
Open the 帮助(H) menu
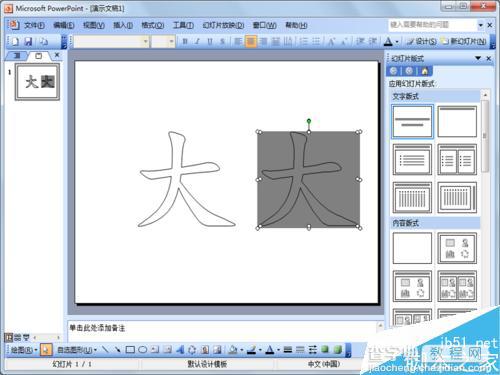296,25
